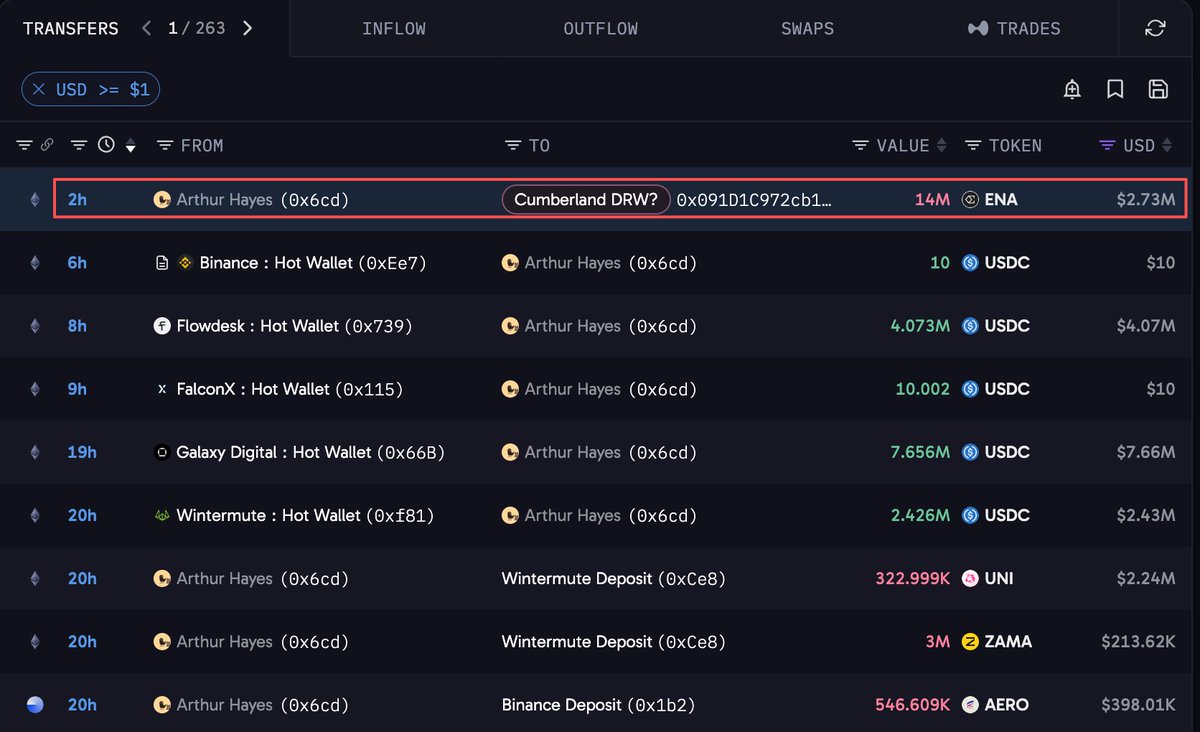Open the Cumberland DRW? label

586,200
